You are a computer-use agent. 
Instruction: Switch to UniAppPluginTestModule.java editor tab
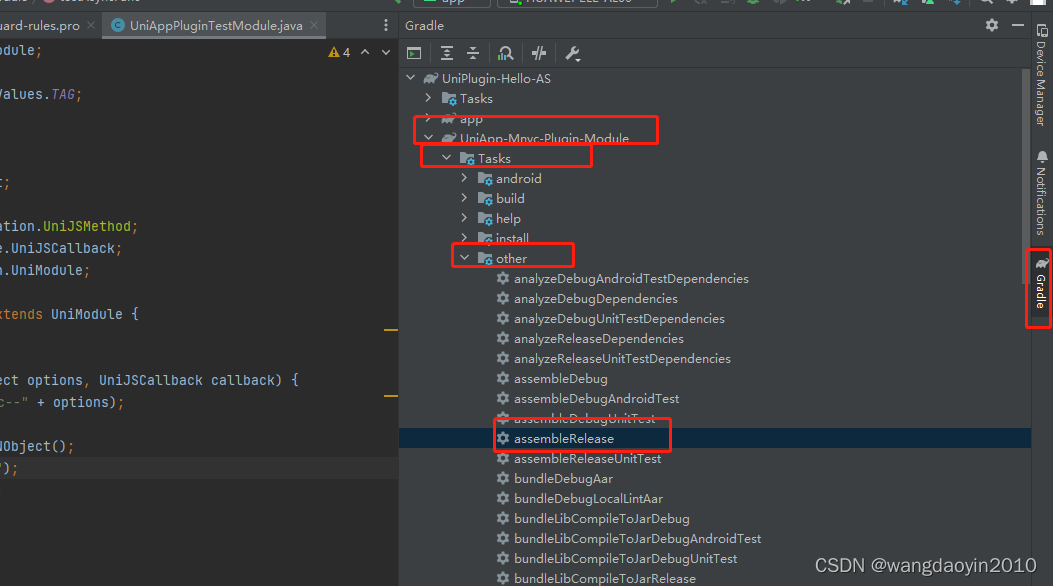[x=216, y=26]
